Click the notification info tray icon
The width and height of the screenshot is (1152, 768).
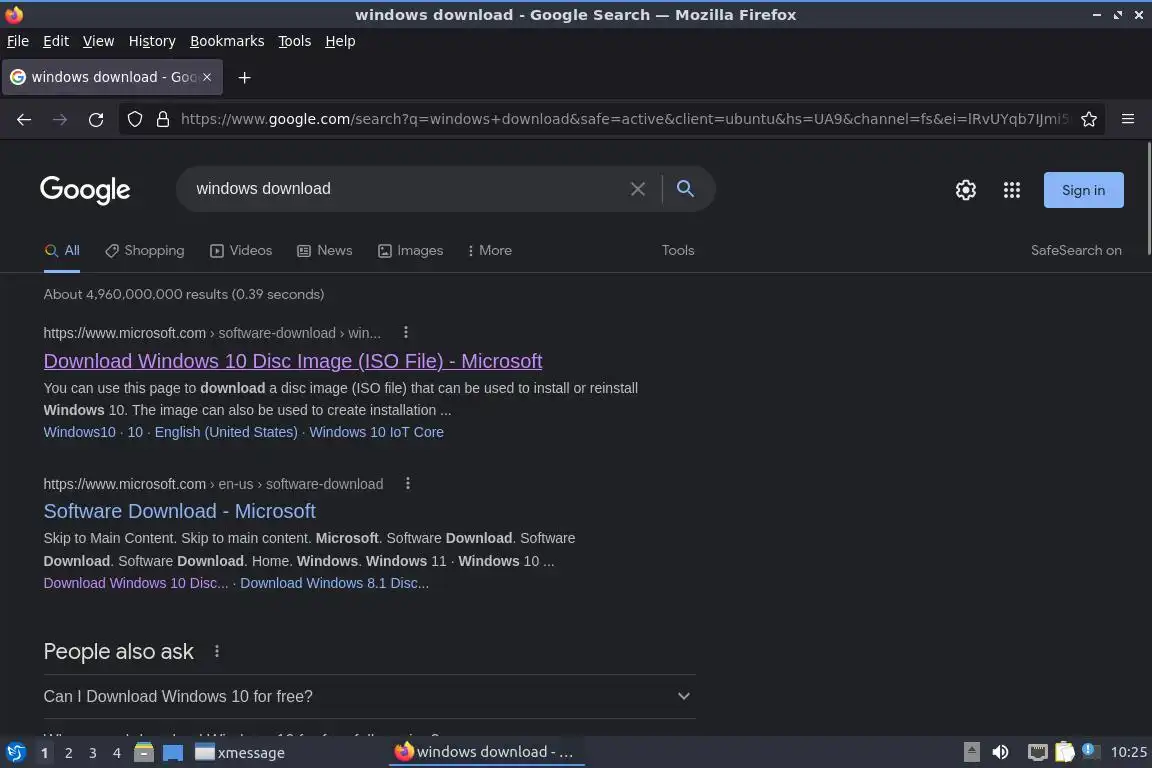click(x=1091, y=751)
